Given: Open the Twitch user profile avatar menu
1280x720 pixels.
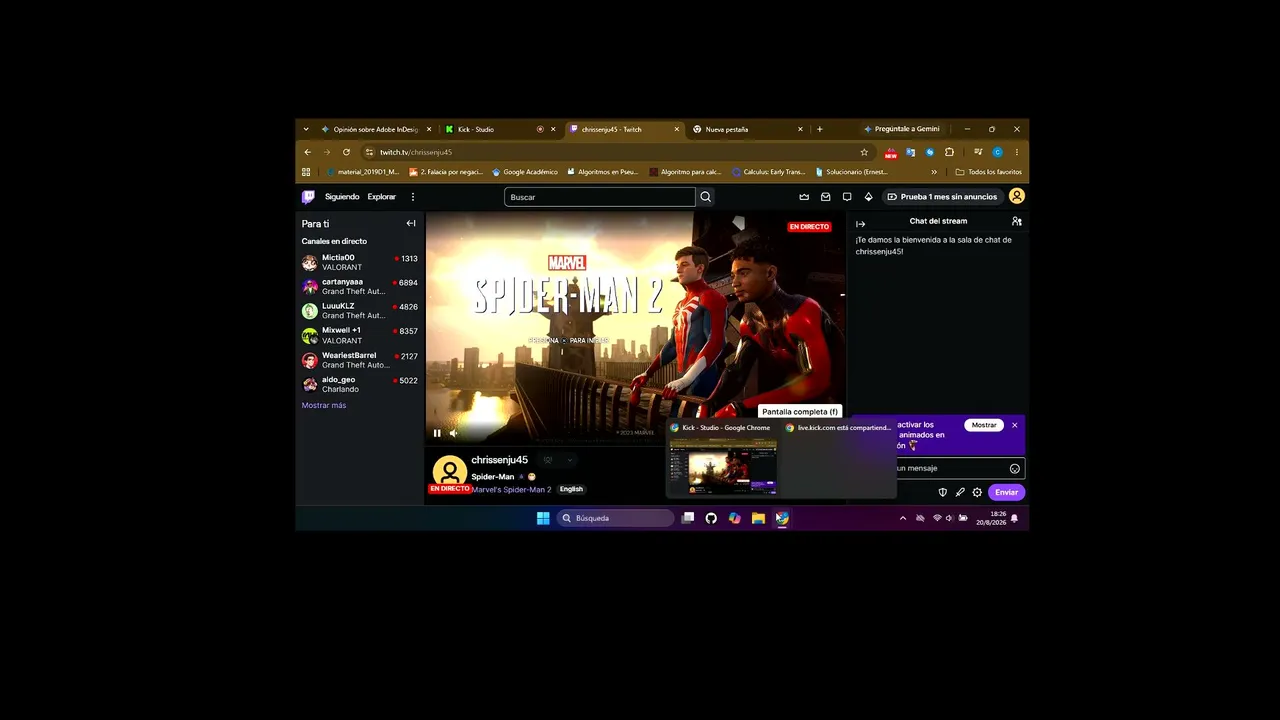Looking at the screenshot, I should 1016,197.
